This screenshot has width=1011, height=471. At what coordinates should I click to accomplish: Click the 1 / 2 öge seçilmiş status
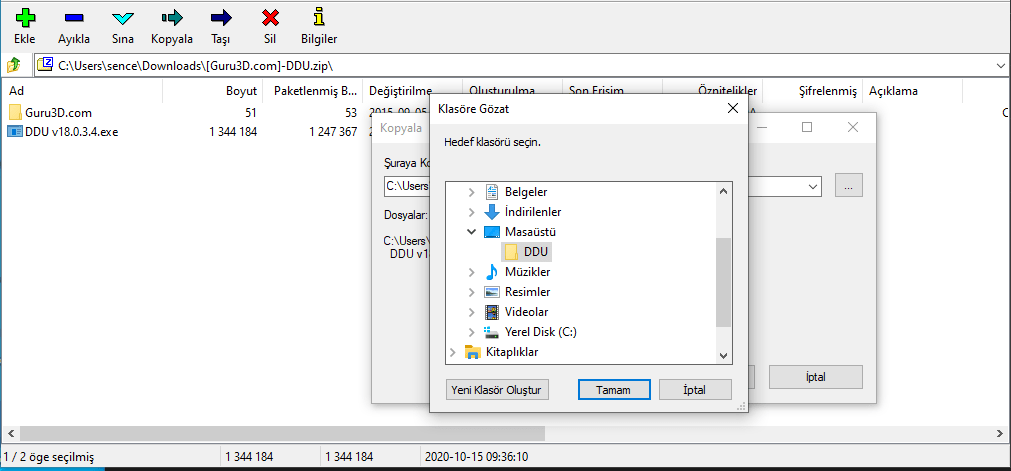coord(49,457)
